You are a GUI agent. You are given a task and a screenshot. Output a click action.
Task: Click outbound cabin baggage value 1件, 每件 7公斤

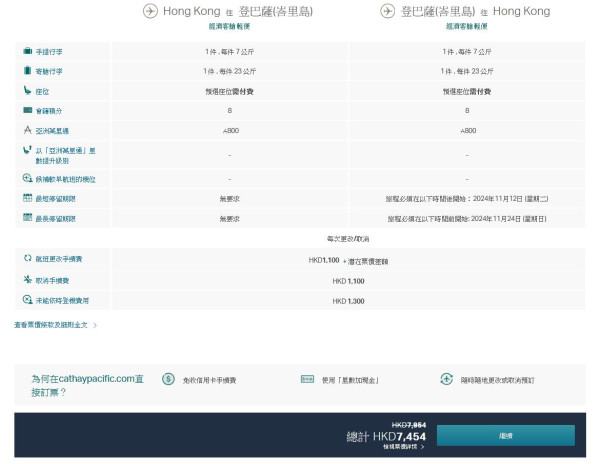click(230, 52)
